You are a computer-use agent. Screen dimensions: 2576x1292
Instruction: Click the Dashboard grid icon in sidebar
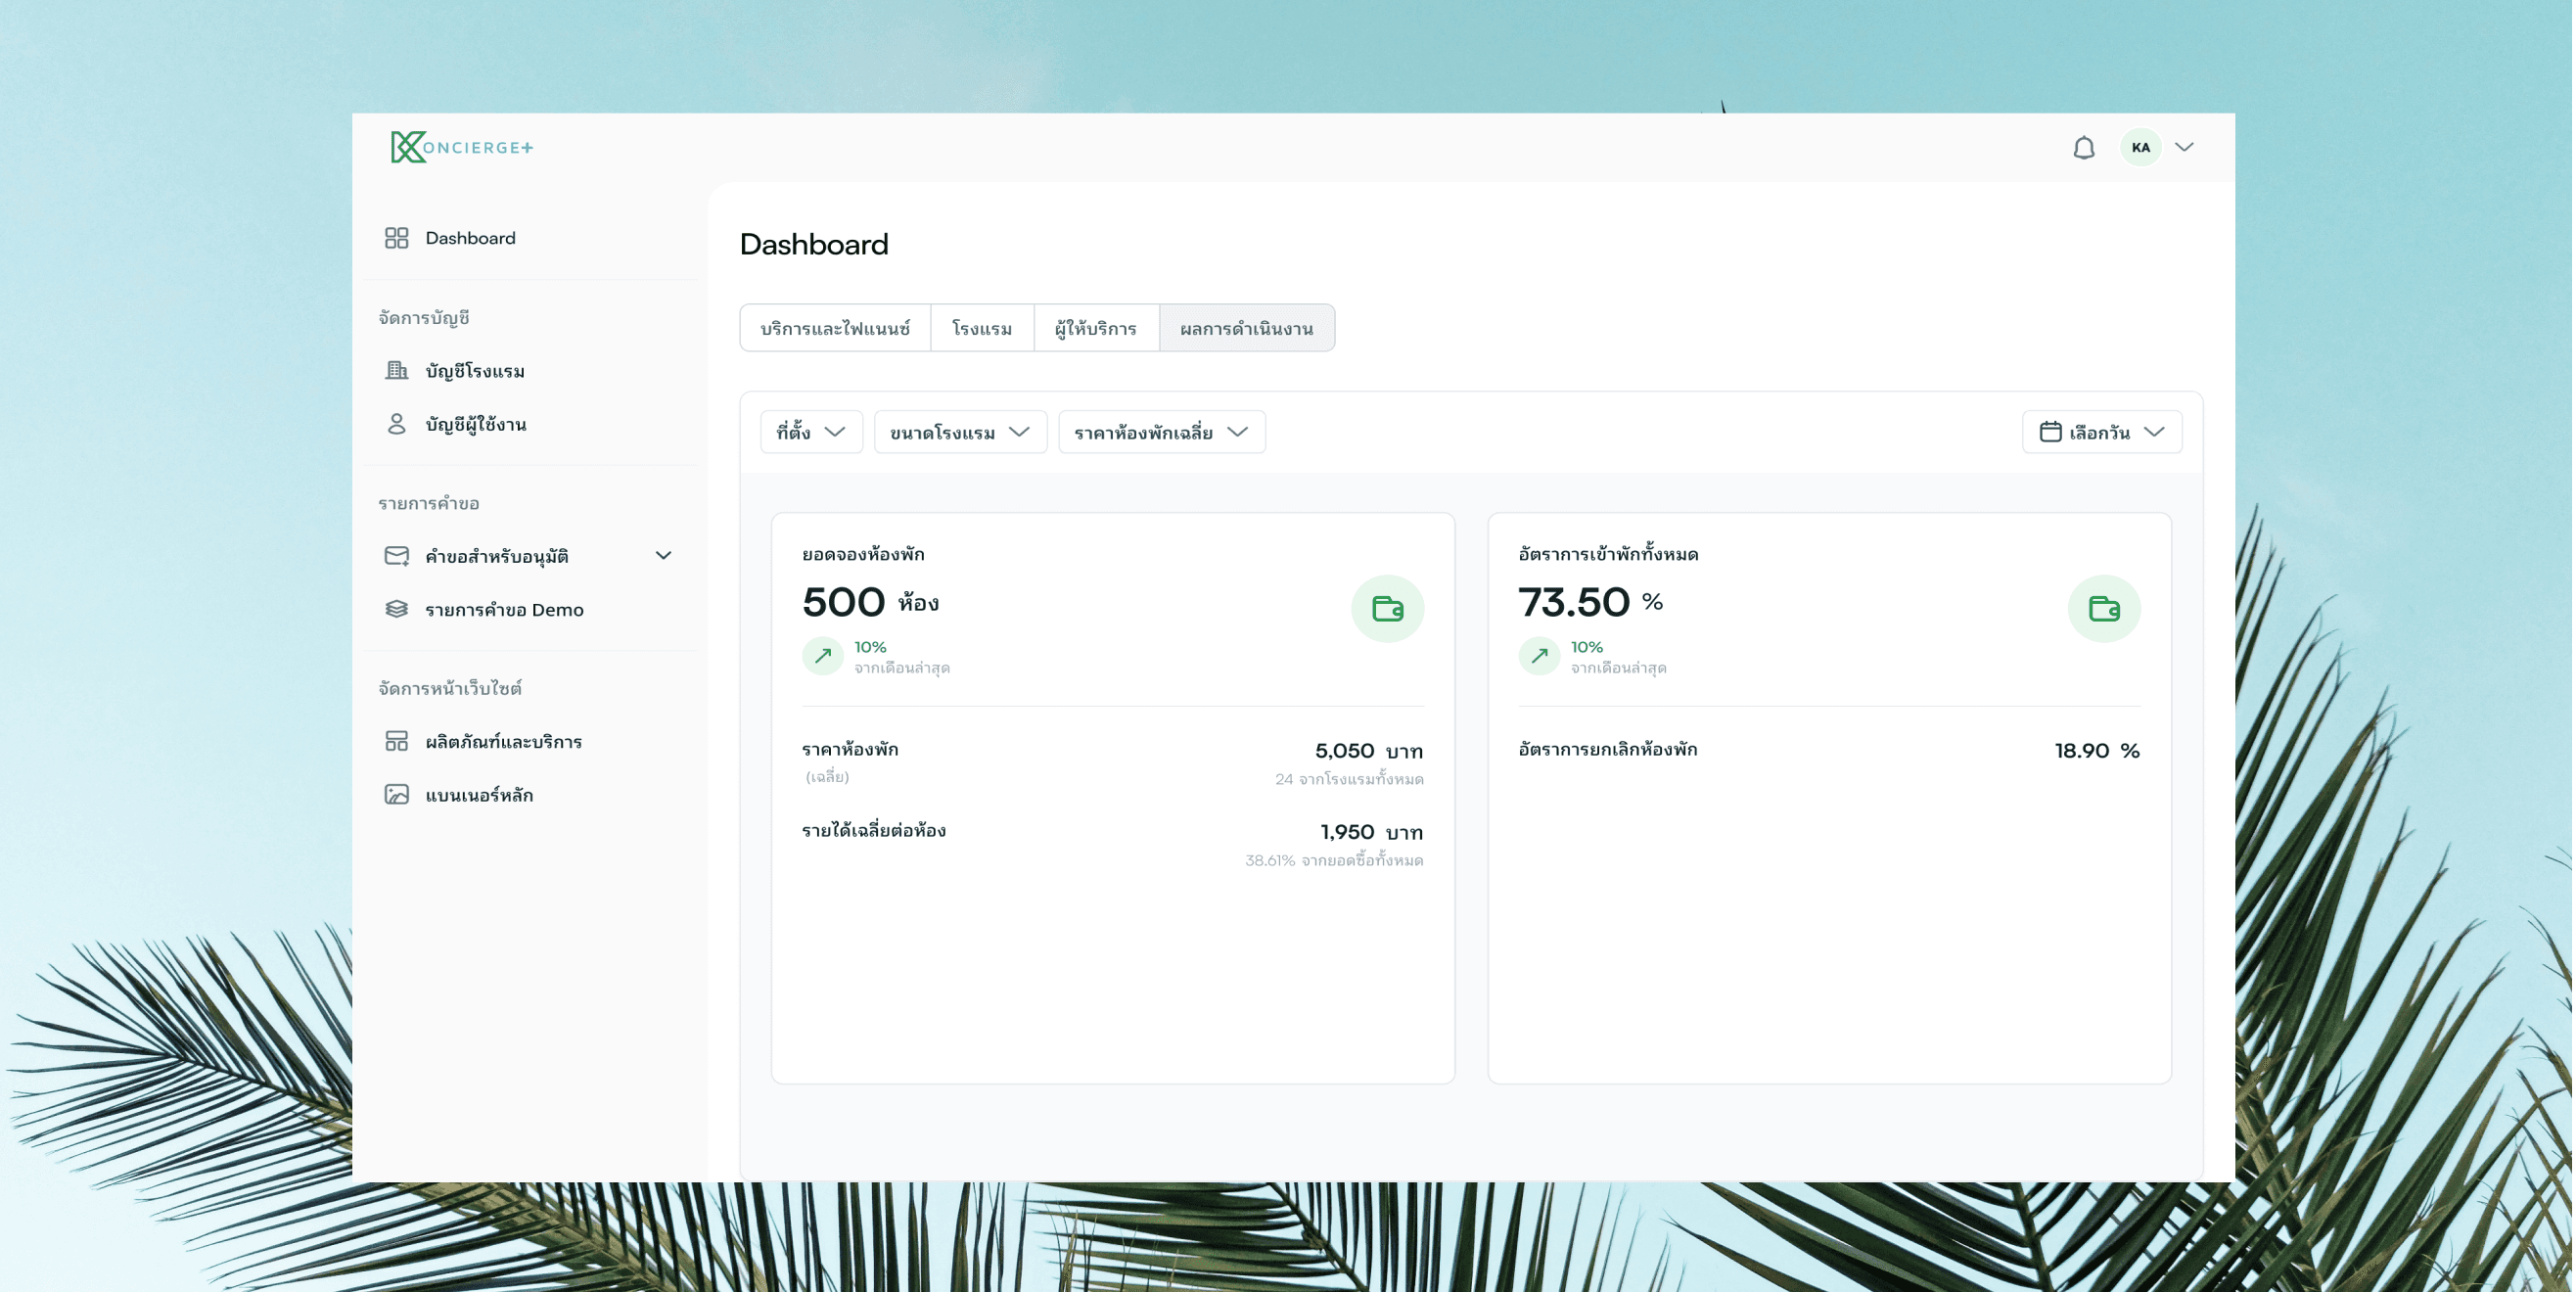(396, 238)
